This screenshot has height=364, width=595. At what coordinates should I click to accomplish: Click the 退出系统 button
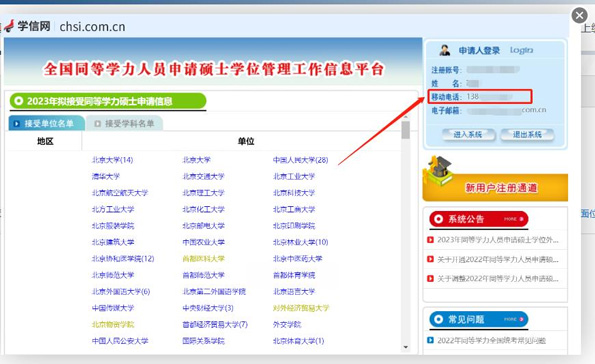pyautogui.click(x=527, y=134)
